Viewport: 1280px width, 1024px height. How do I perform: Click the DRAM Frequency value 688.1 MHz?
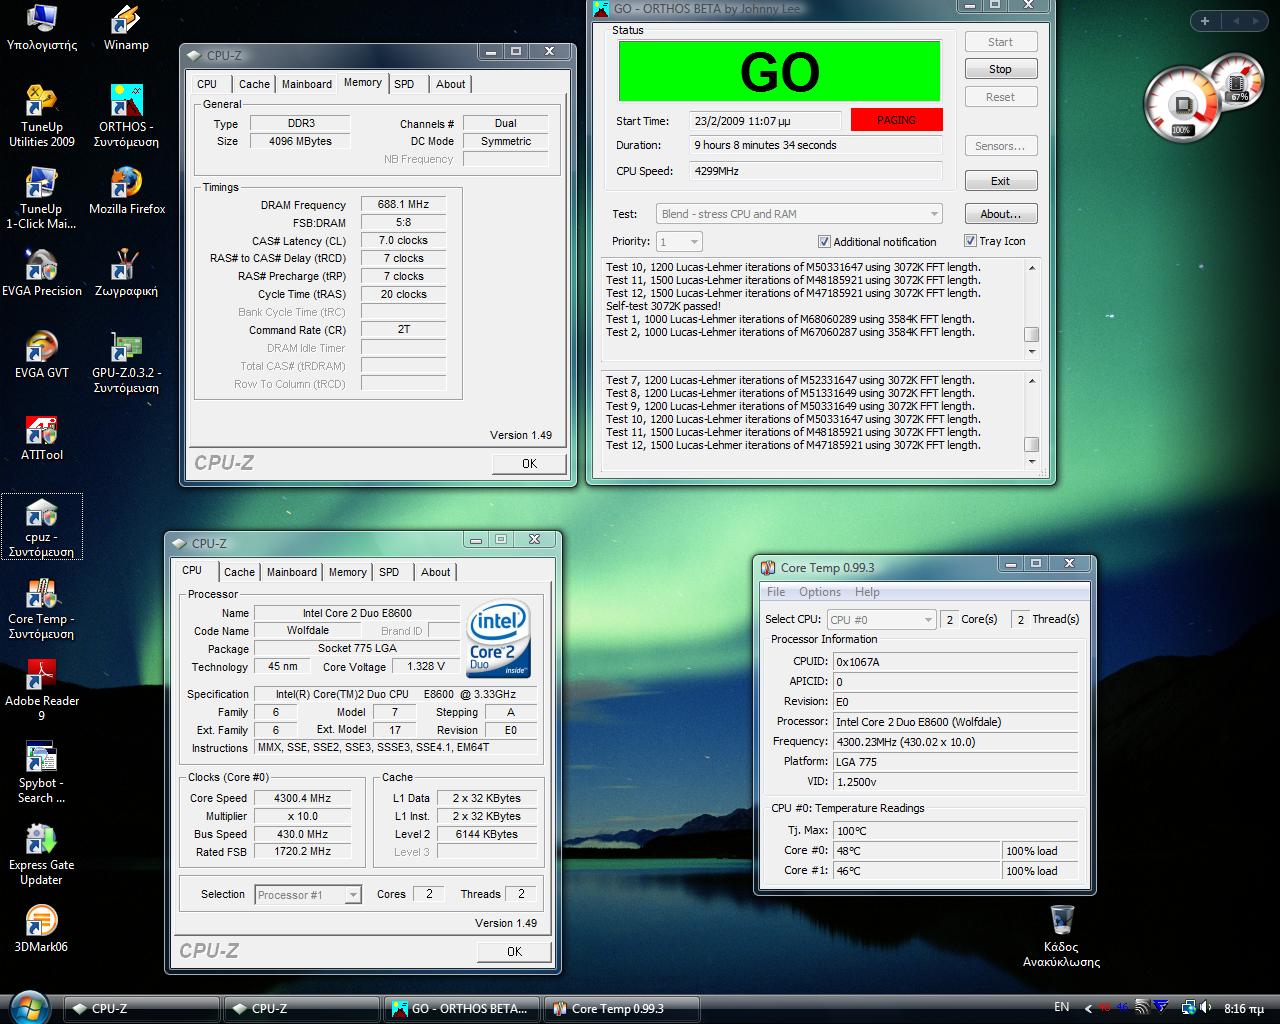tap(403, 204)
